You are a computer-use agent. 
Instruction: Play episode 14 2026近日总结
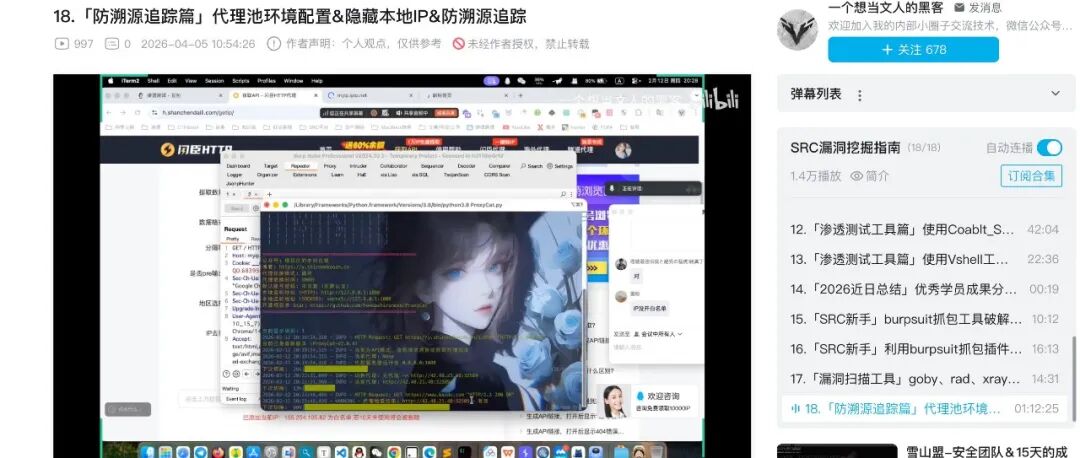[926, 289]
